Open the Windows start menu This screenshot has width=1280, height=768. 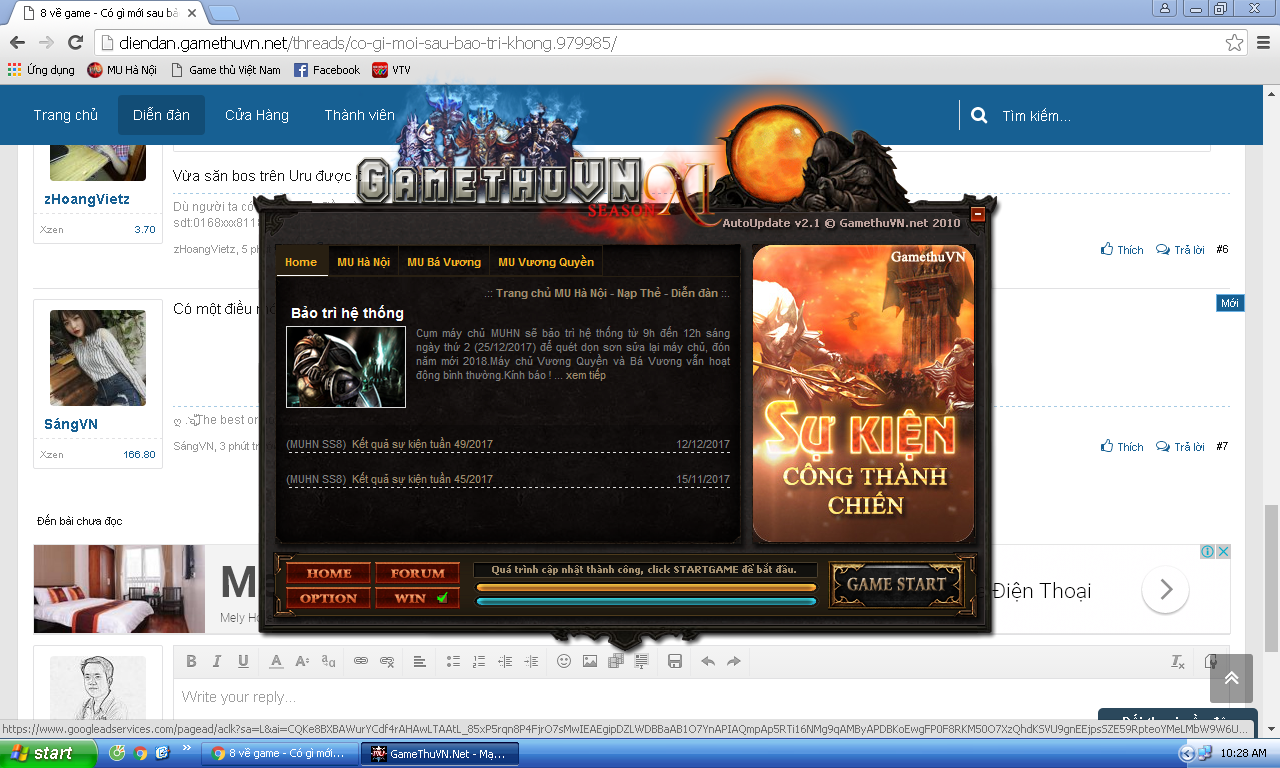tap(48, 753)
